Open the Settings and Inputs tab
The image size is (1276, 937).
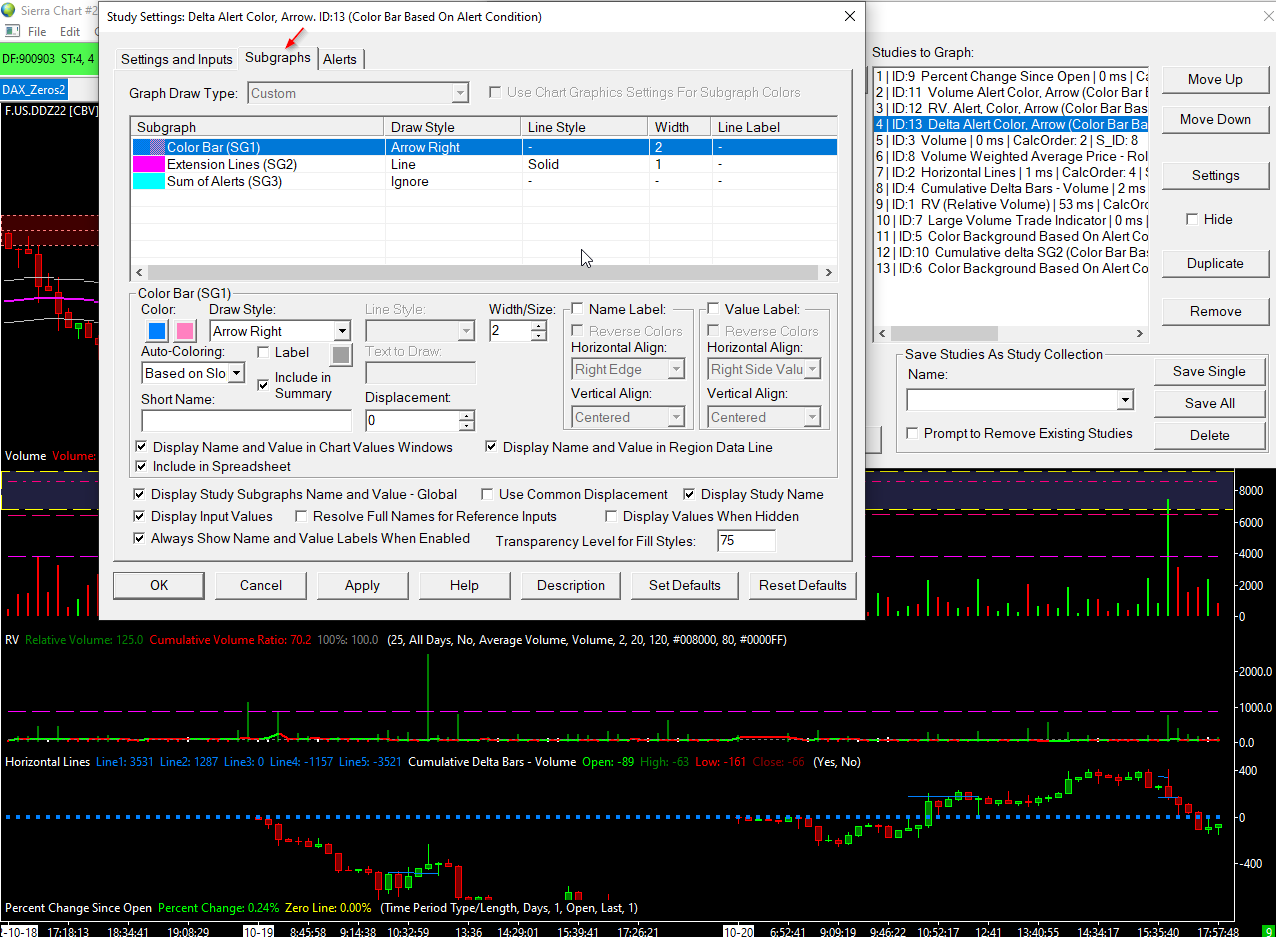point(177,59)
